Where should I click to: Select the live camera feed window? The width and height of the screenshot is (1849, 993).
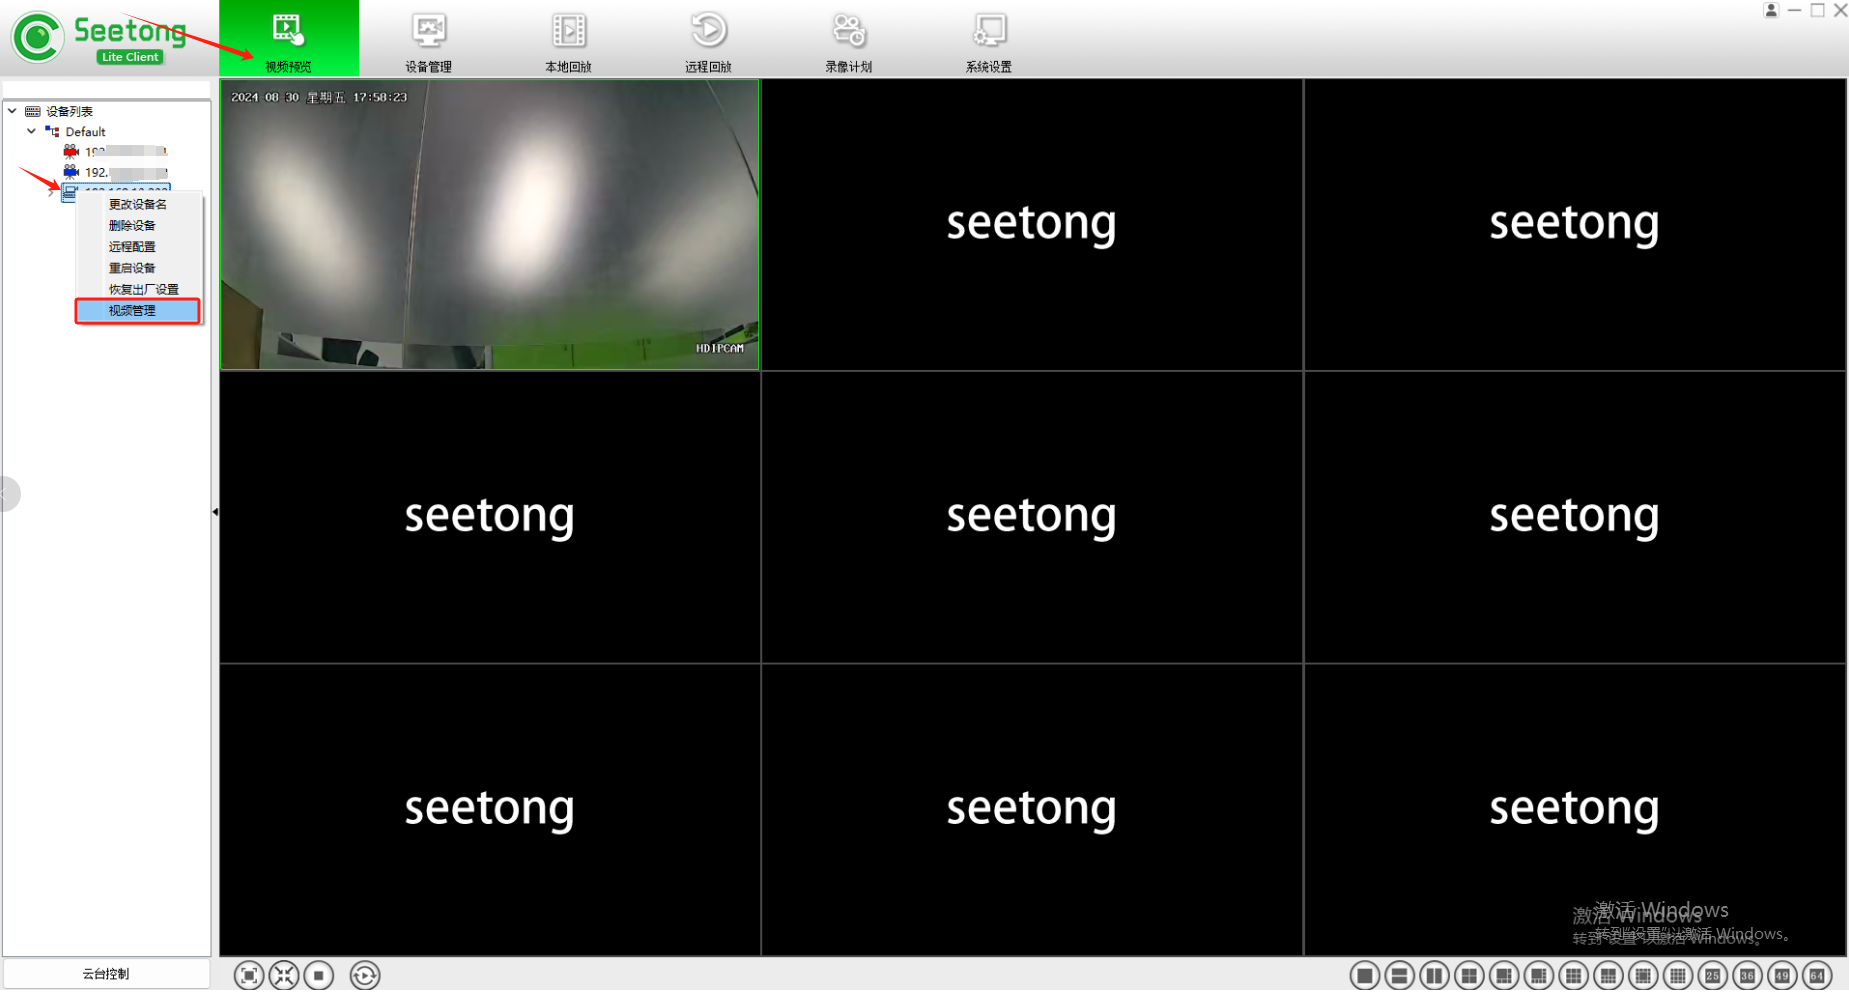tap(490, 225)
